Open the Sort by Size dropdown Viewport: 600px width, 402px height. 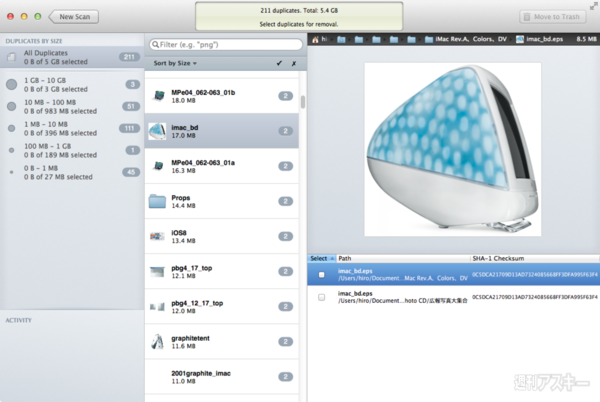[x=175, y=63]
